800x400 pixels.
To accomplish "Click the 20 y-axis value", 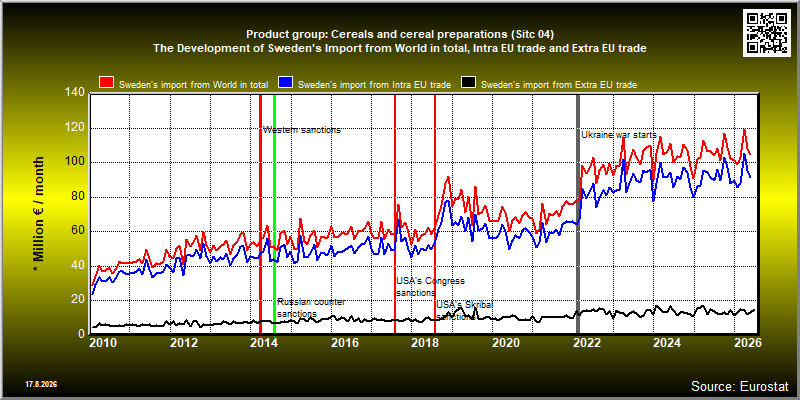I will [78, 301].
